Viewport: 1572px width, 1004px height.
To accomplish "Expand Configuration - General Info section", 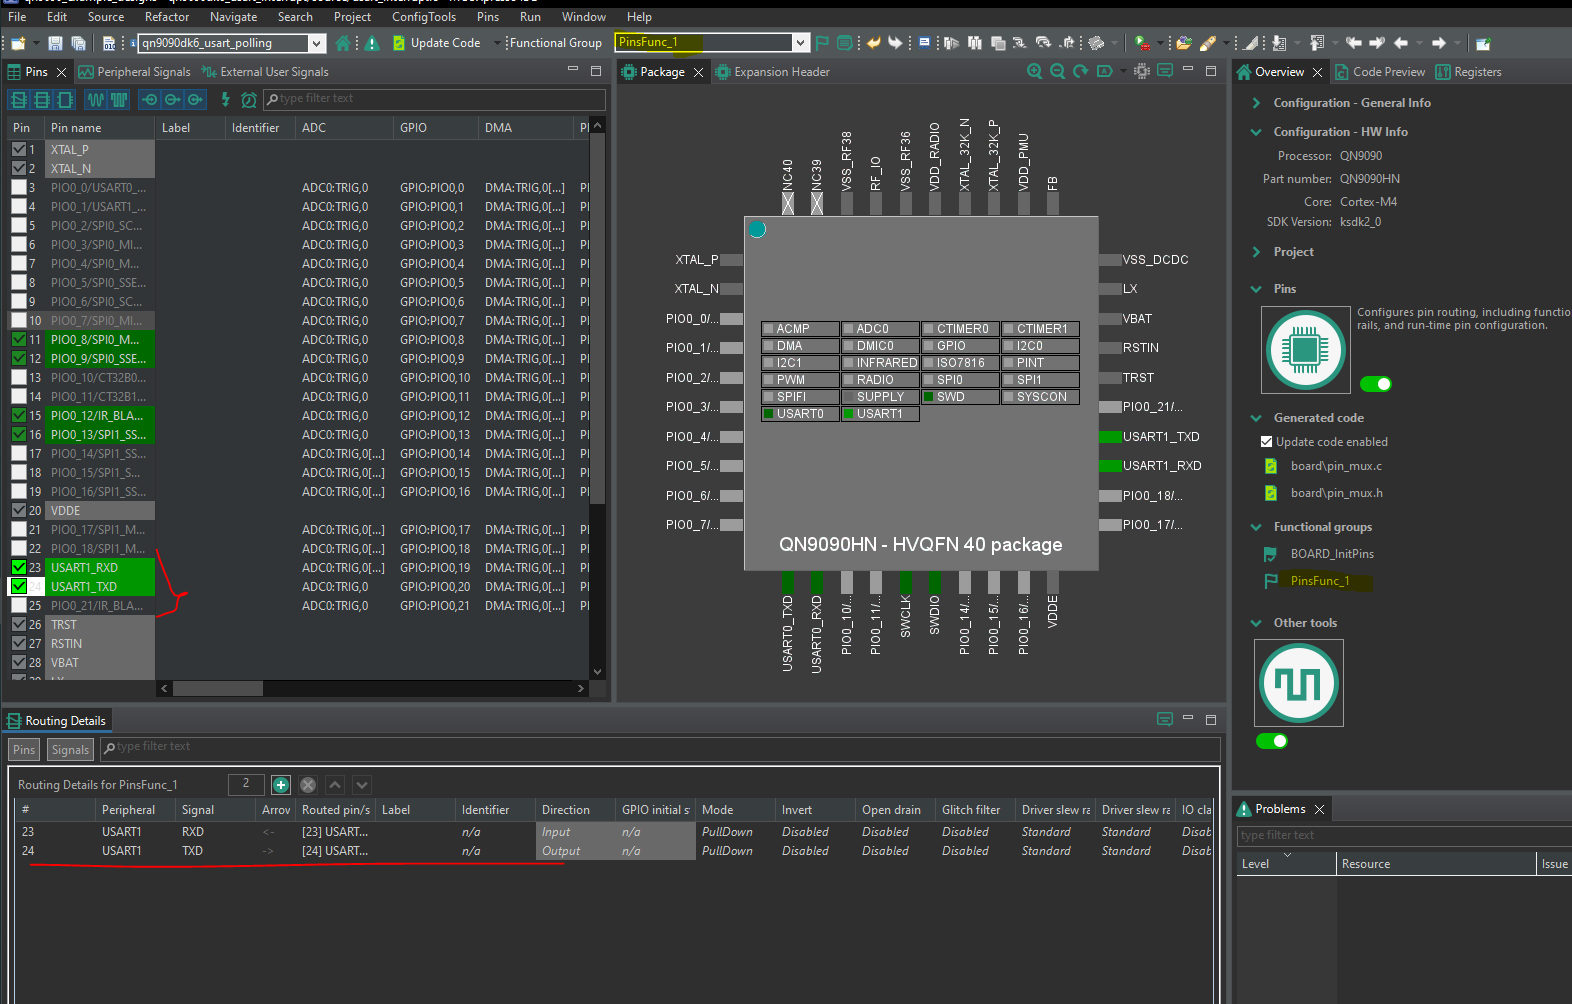I will 1256,103.
